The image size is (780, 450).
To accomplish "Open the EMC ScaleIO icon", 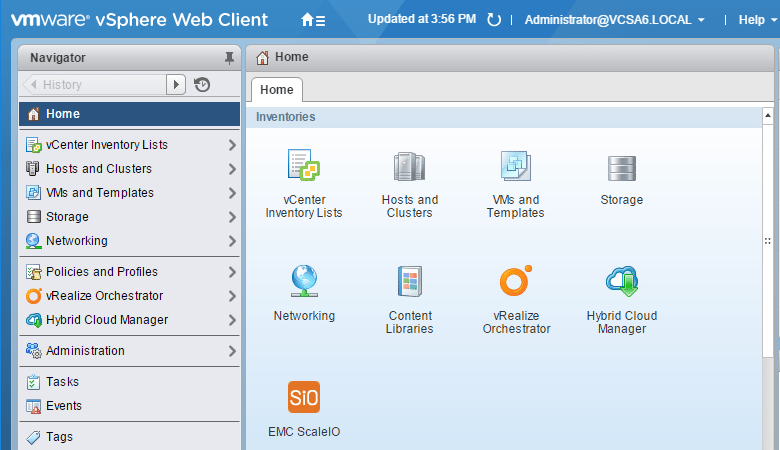I will click(304, 397).
